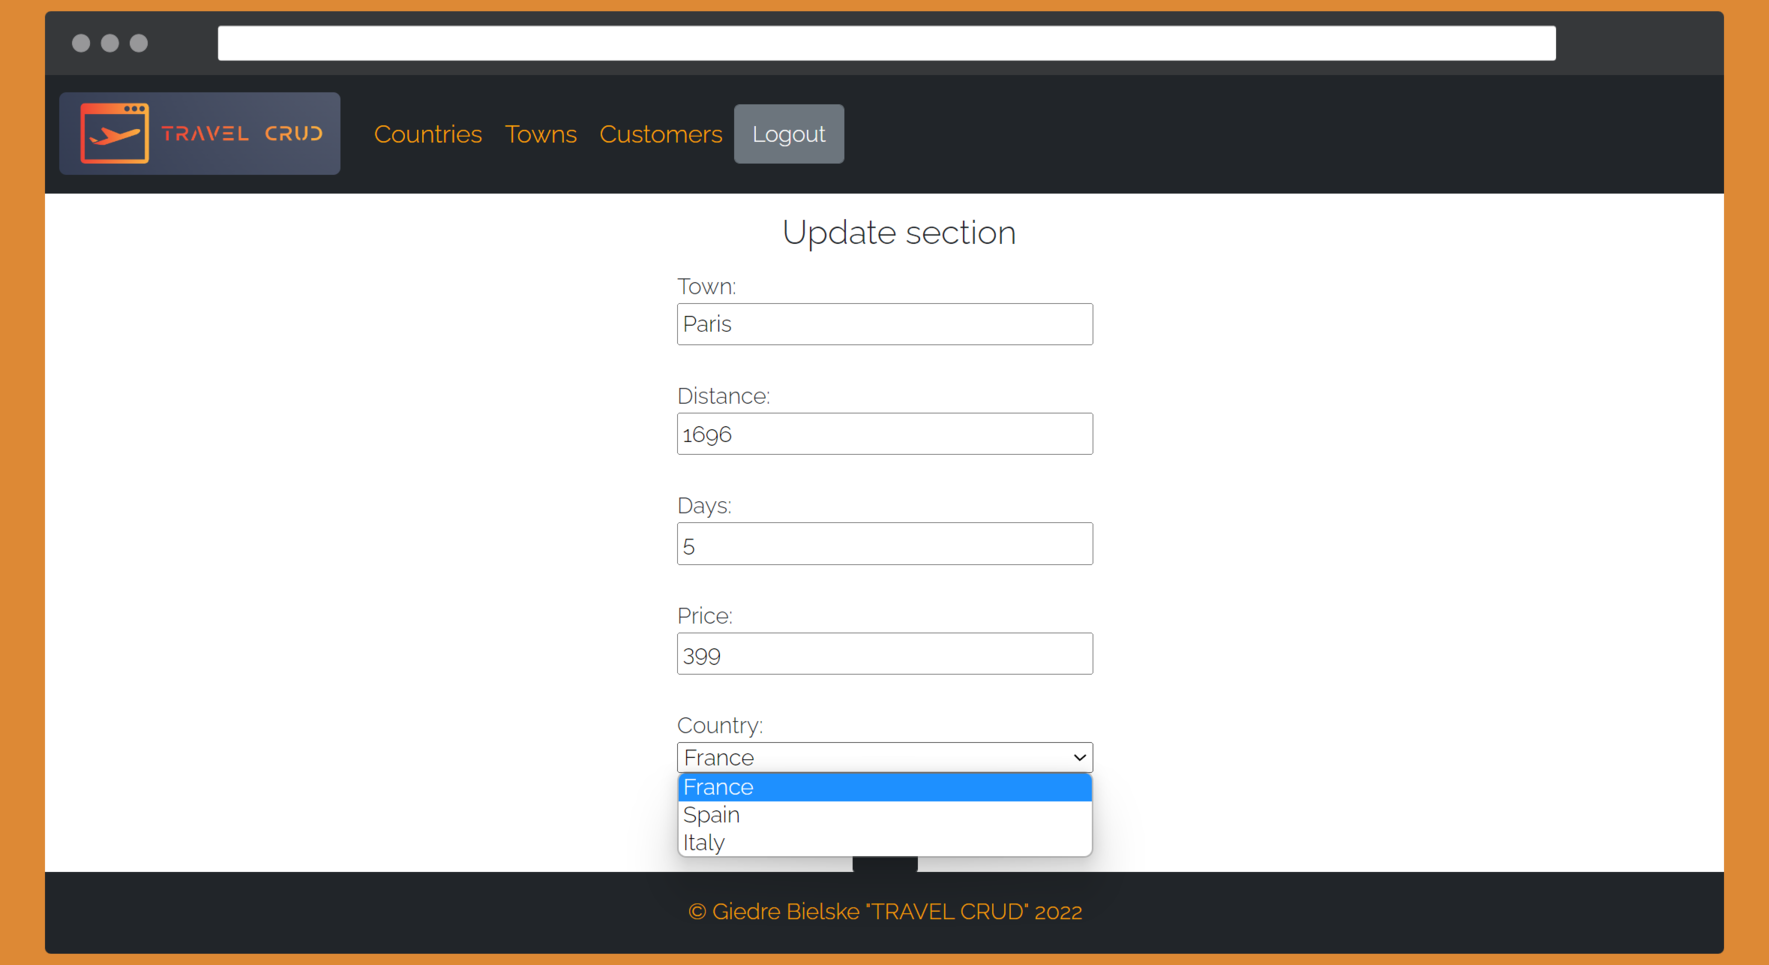Screen dimensions: 1769x965
Task: Collapse the Country dropdown using its chevron
Action: tap(1079, 758)
